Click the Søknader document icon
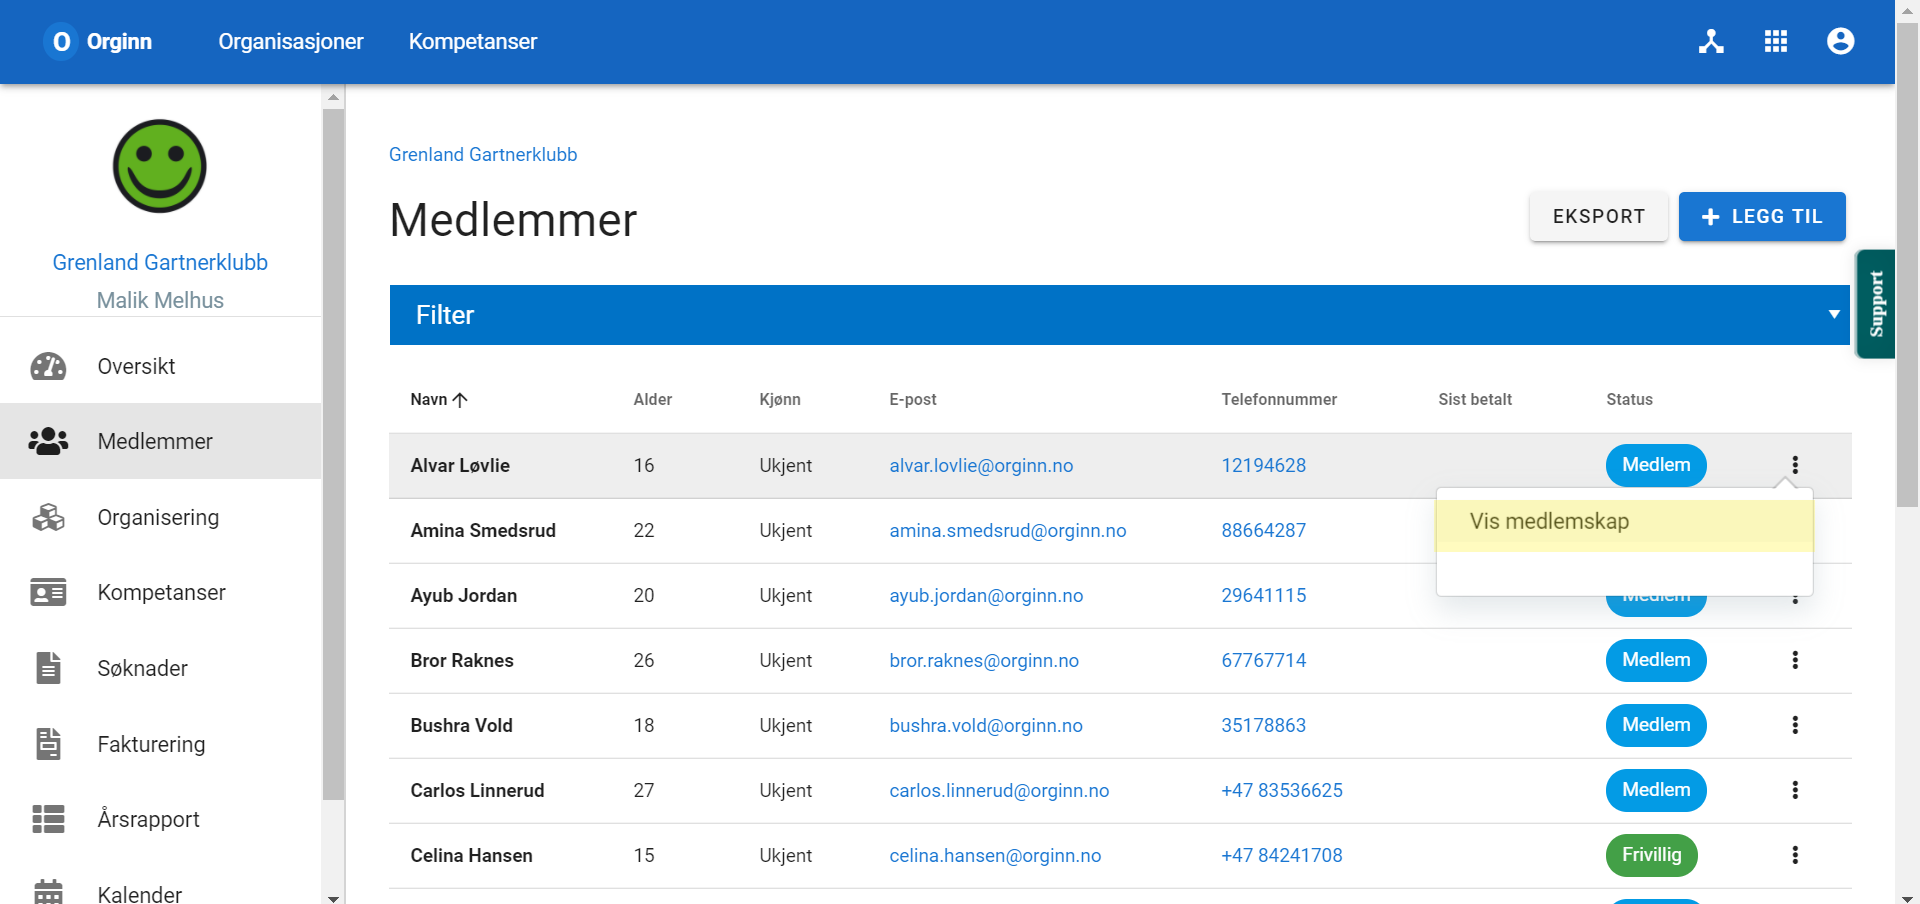 coord(48,668)
